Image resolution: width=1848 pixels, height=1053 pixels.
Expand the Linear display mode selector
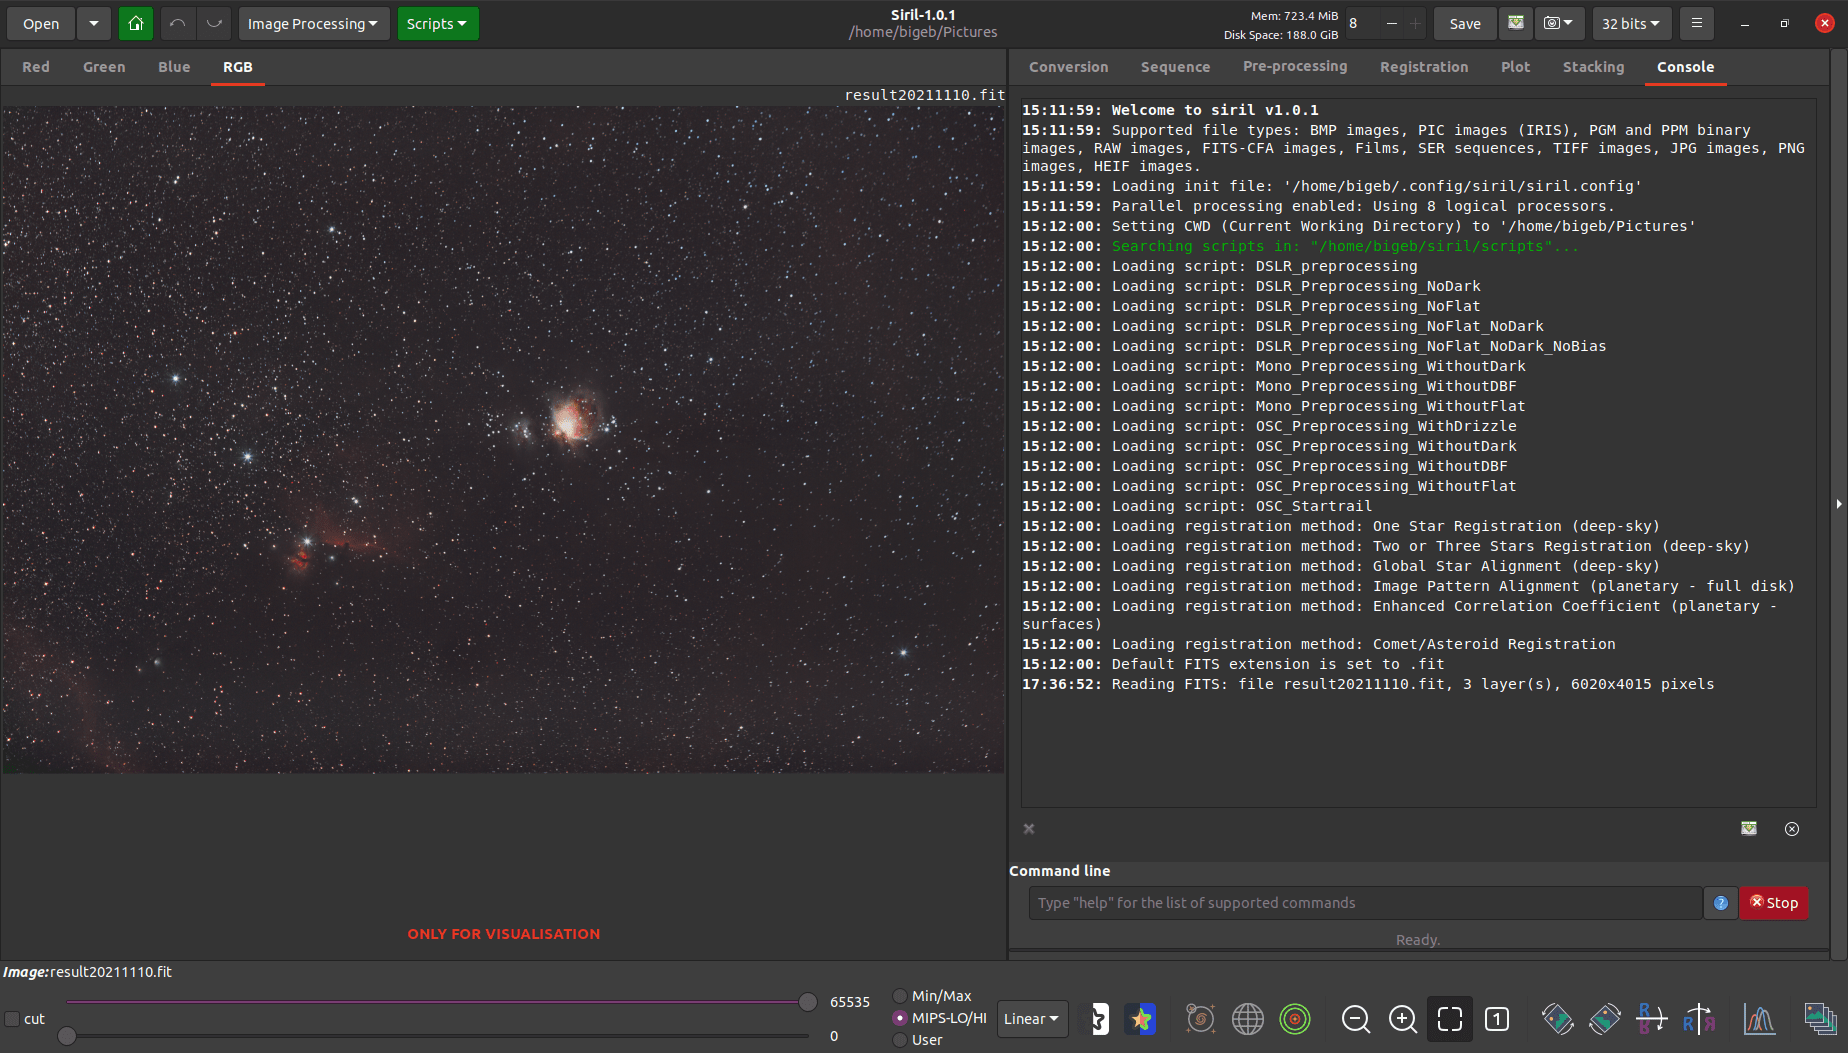[1032, 1019]
